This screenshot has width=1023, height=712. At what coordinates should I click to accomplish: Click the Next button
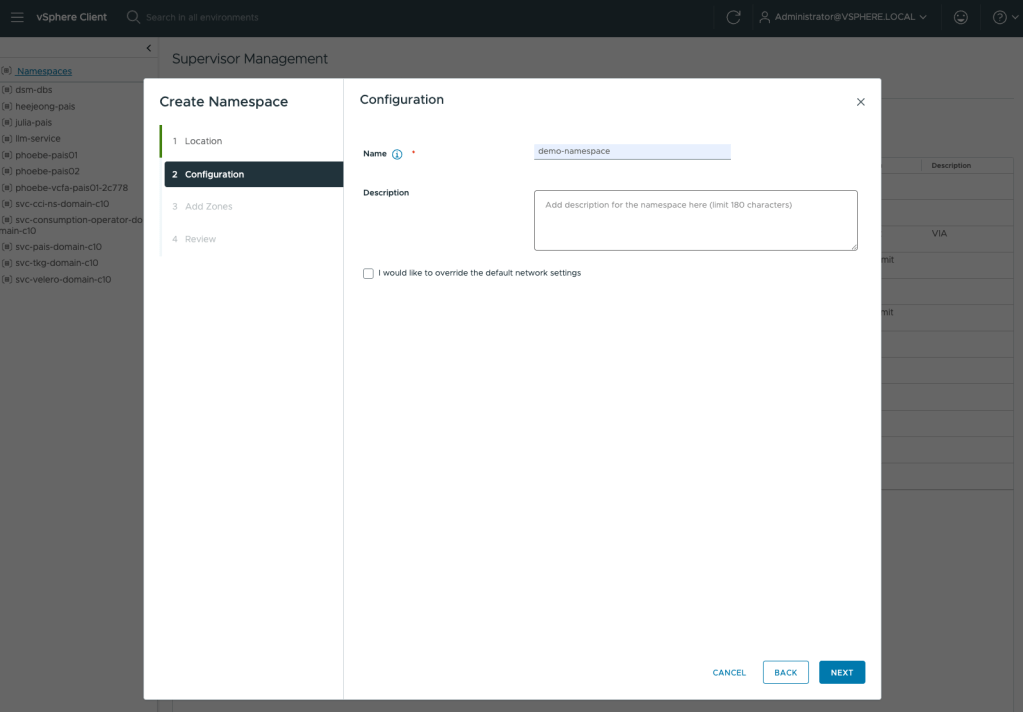841,672
